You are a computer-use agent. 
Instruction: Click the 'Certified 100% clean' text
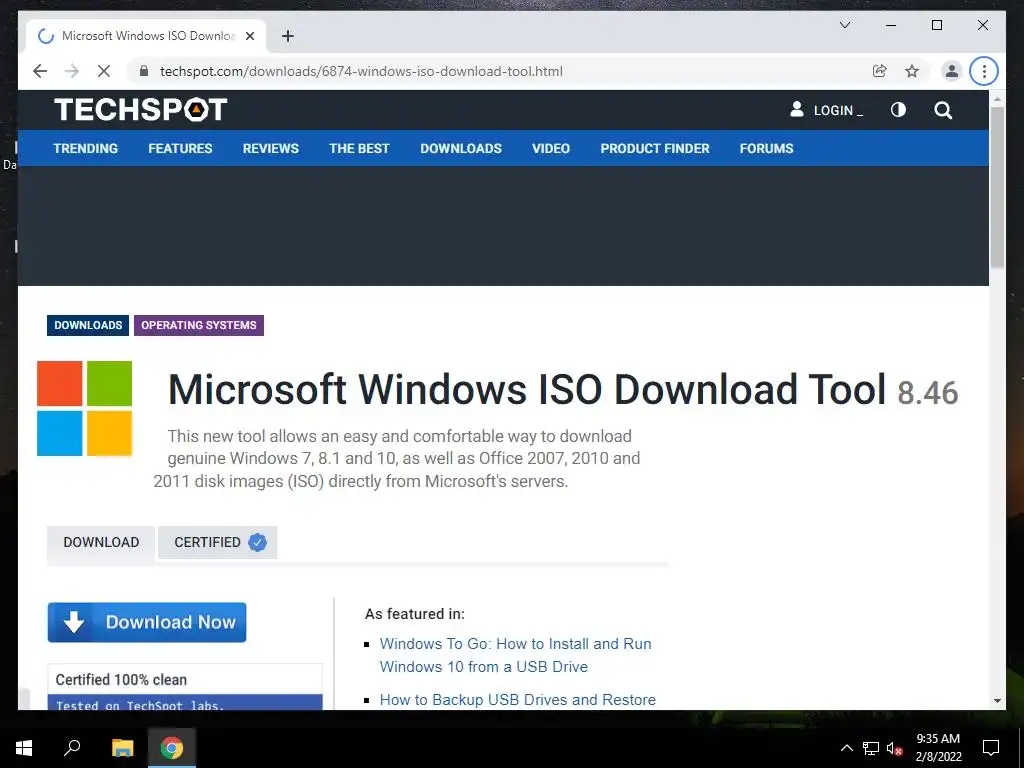tap(121, 679)
